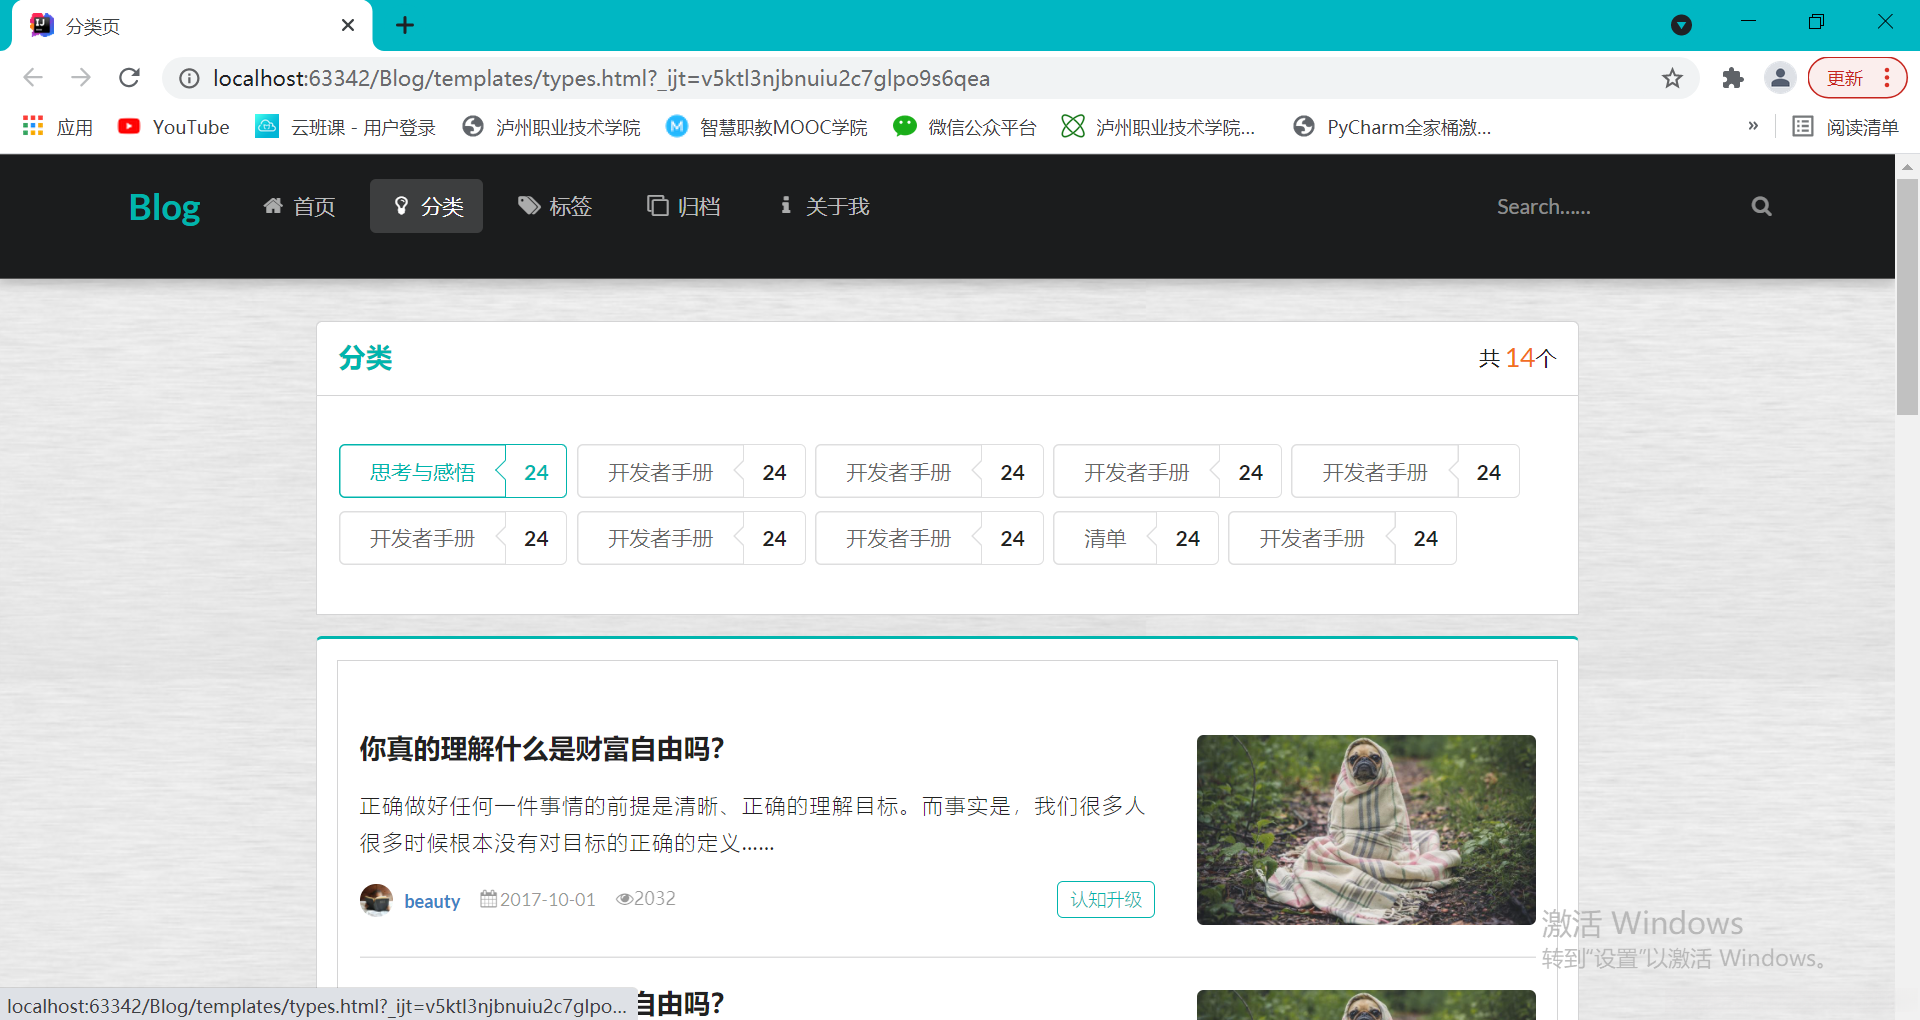Open the 关于我 navigation item
The image size is (1920, 1020).
pos(825,206)
